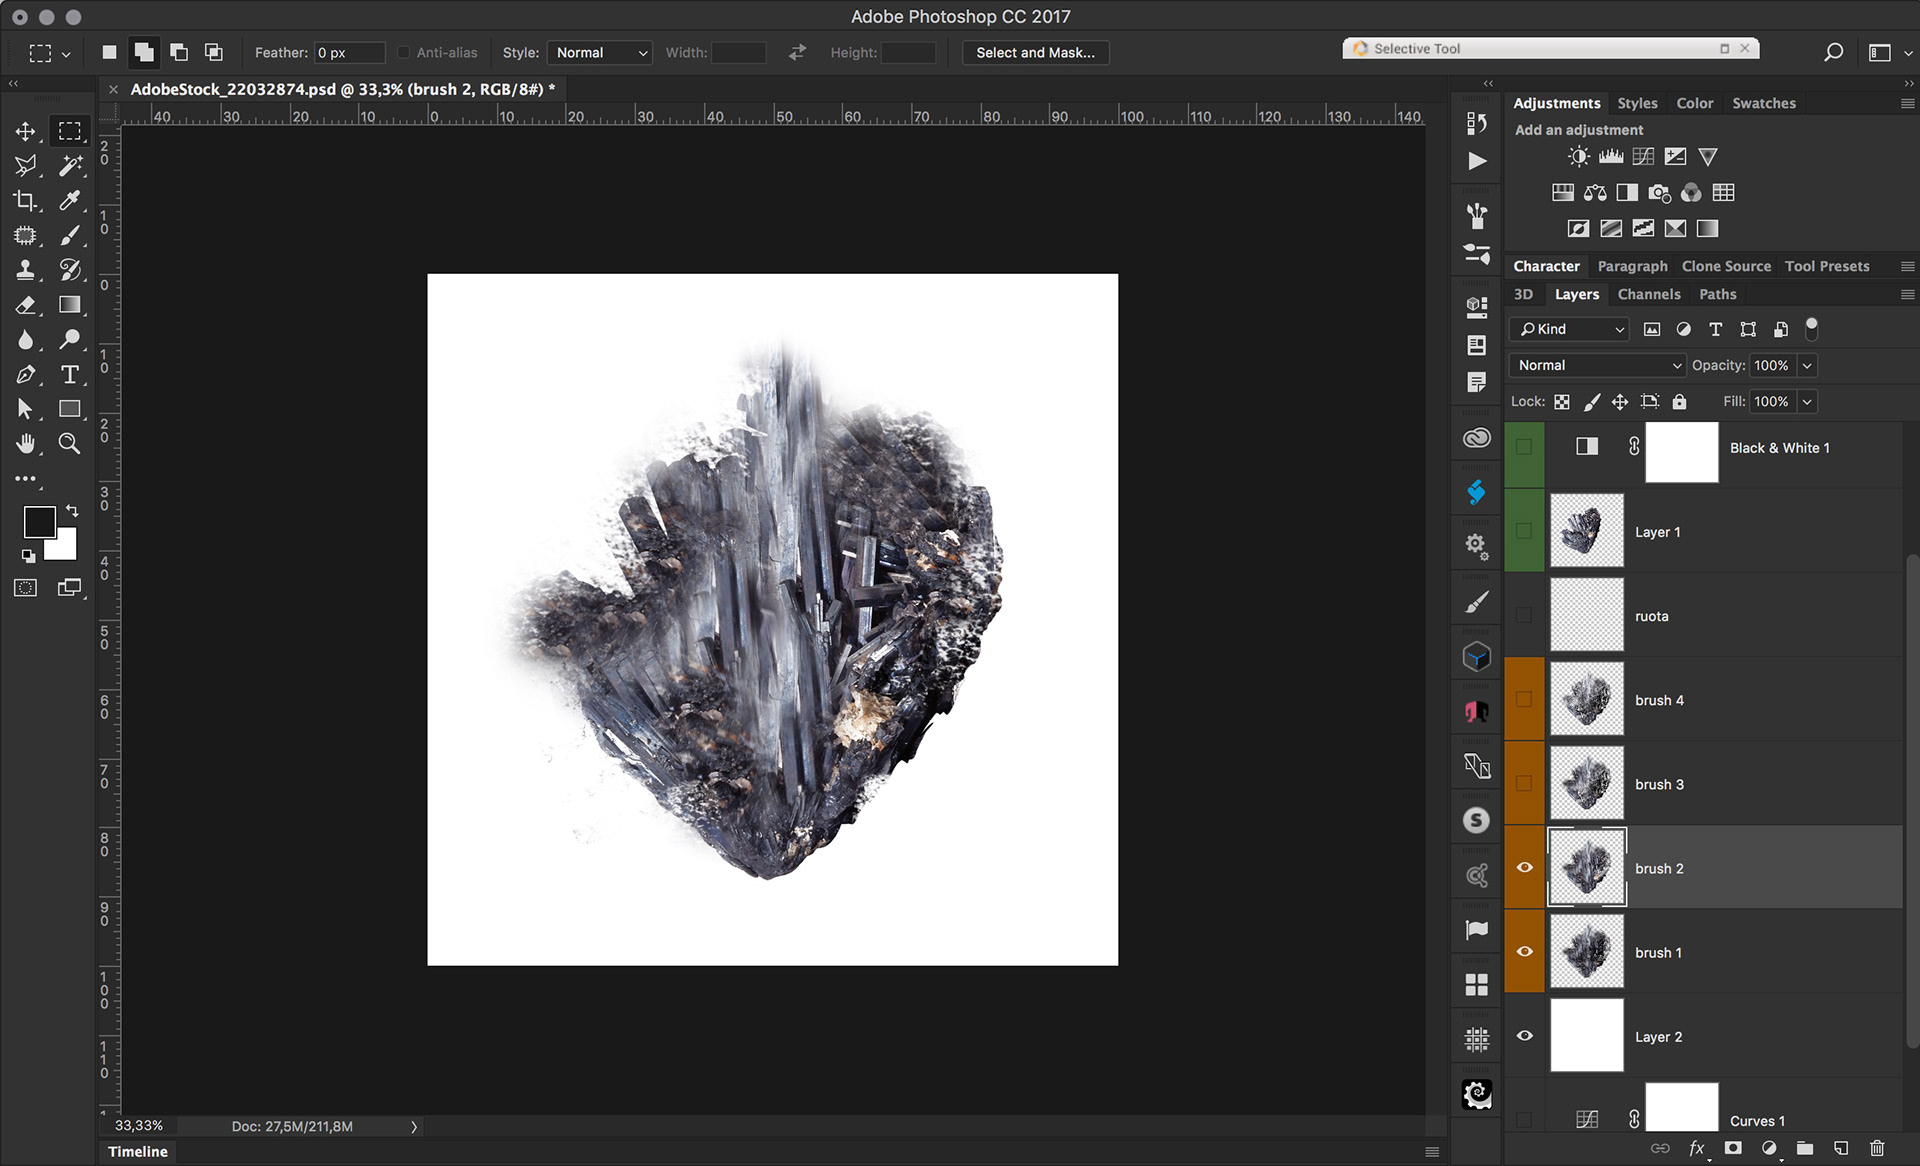Select the Hand tool
This screenshot has width=1920, height=1166.
pyautogui.click(x=25, y=443)
